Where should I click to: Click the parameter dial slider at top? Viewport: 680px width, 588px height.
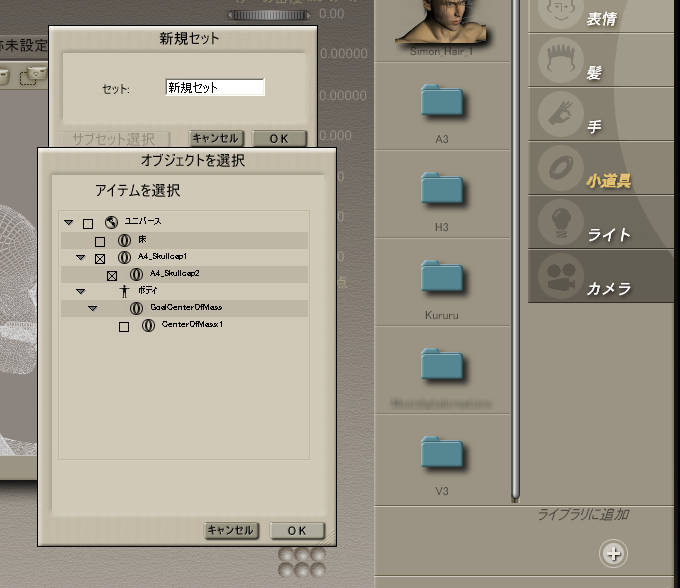tap(269, 15)
